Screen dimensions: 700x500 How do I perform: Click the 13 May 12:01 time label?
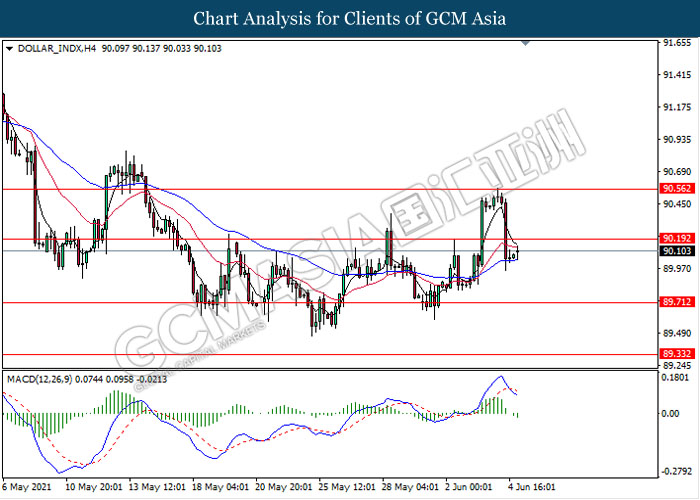pyautogui.click(x=157, y=487)
